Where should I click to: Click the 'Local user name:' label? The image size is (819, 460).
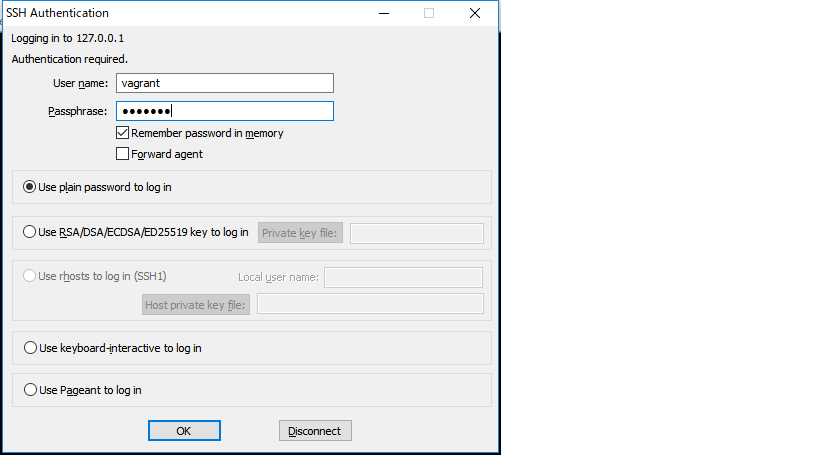(x=278, y=277)
